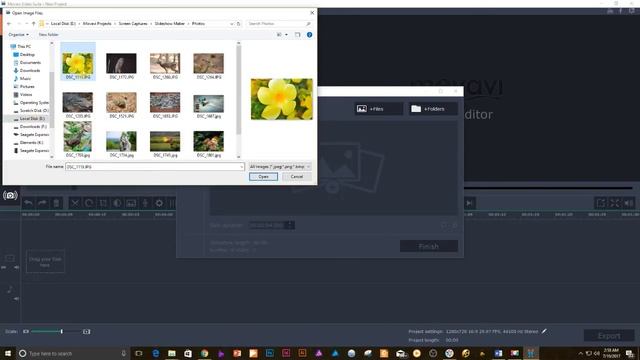
Task: Launch Microsoft Edge from taskbar
Action: 156,353
